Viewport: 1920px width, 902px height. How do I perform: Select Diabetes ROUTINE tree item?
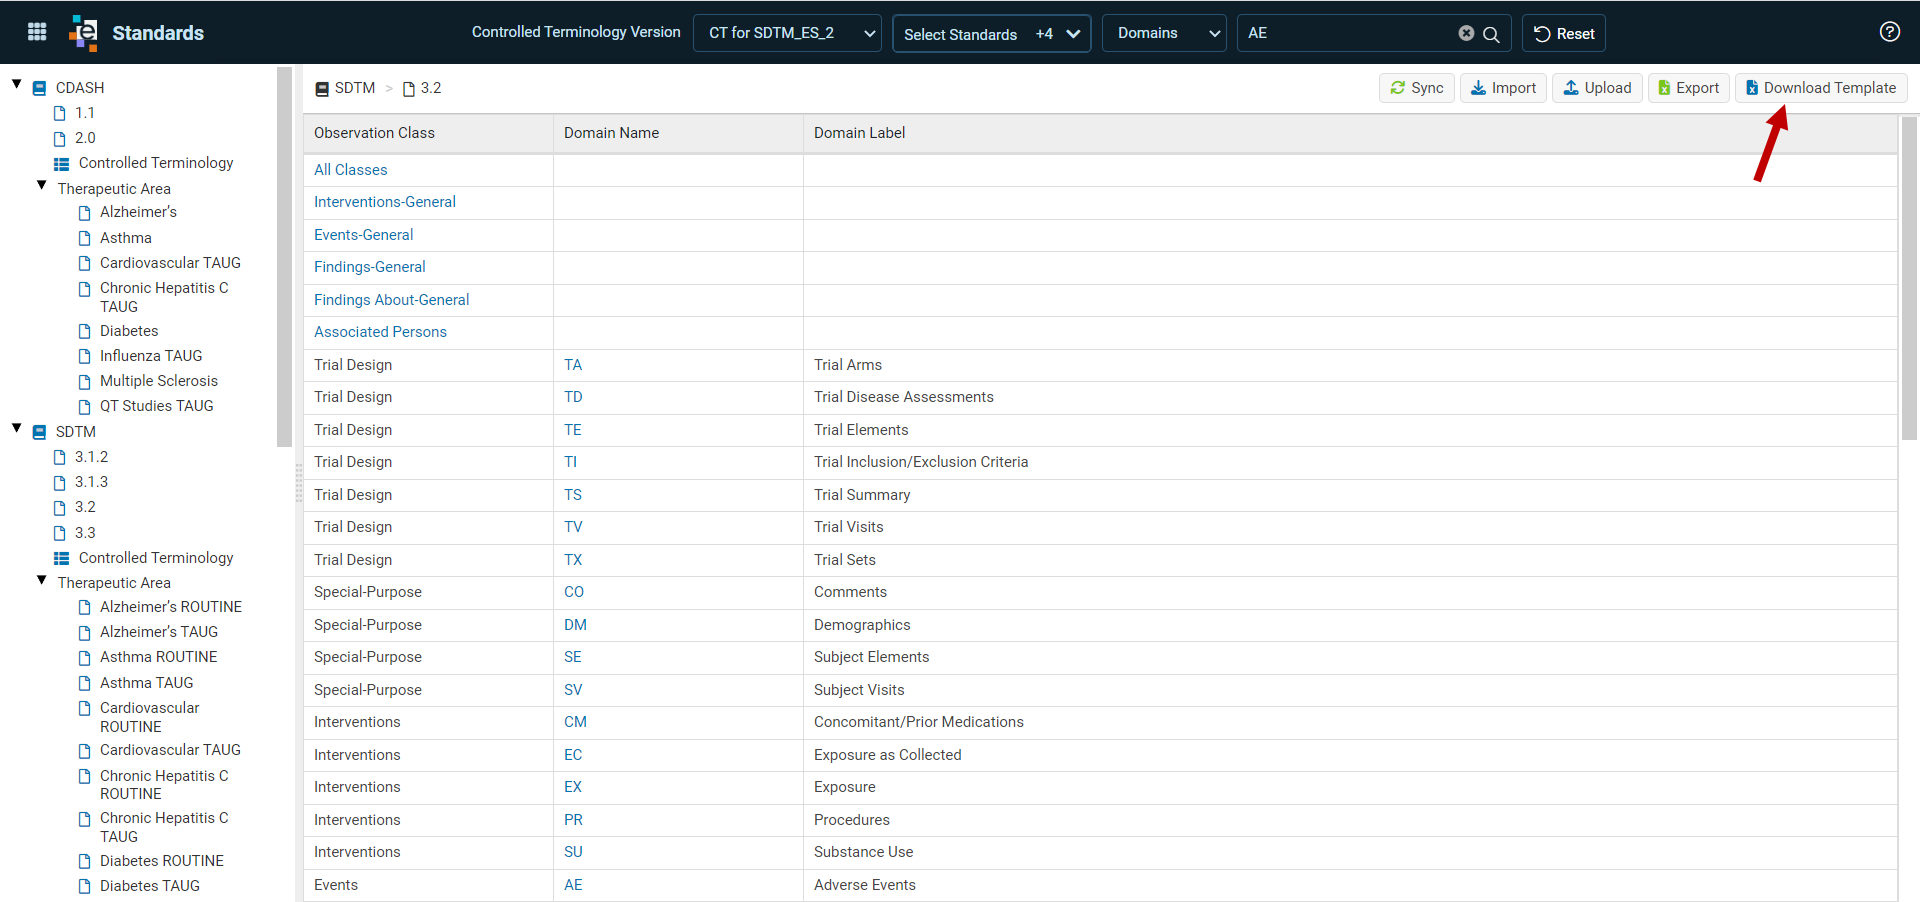pos(162,861)
